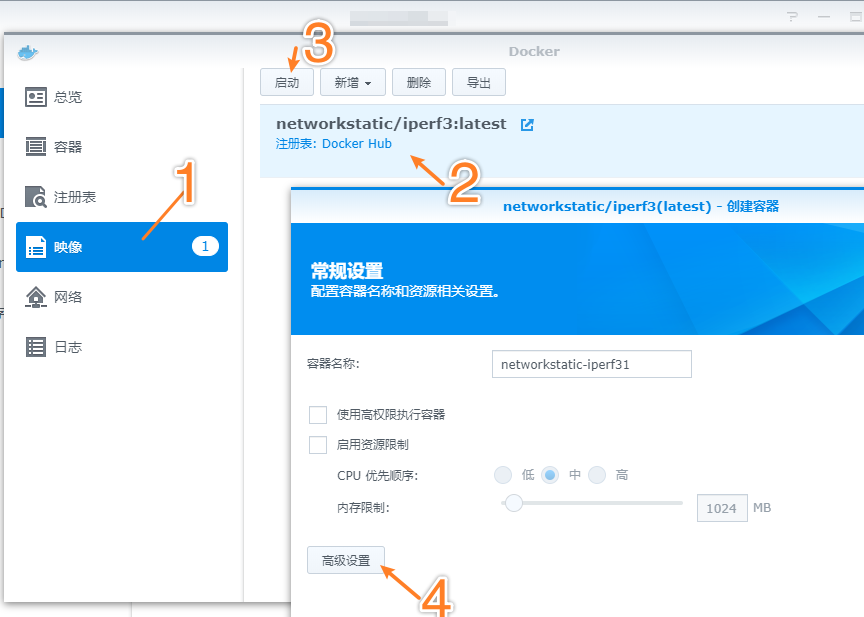Click the 日志 log list icon

36,347
